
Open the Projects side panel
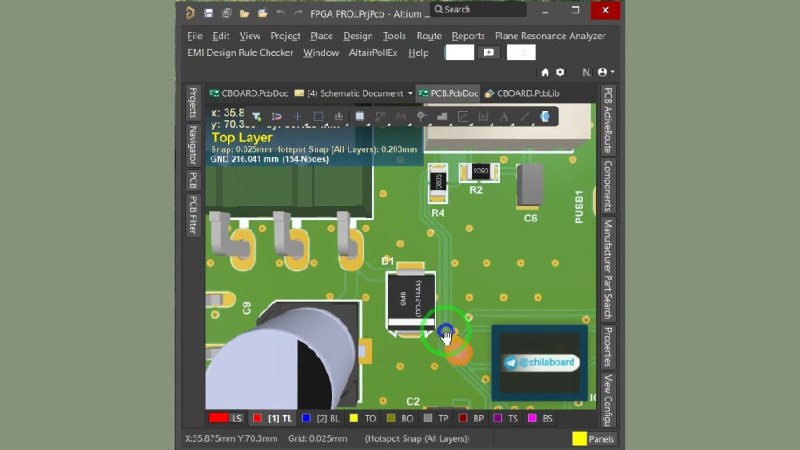tap(193, 103)
